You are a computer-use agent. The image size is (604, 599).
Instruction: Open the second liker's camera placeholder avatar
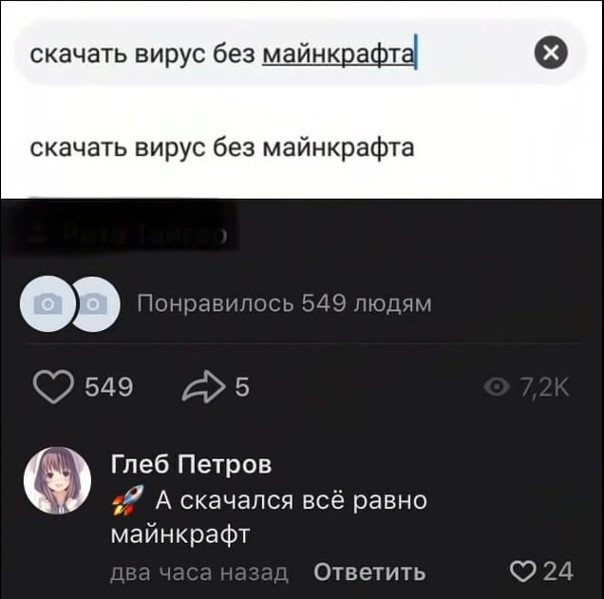pos(96,304)
